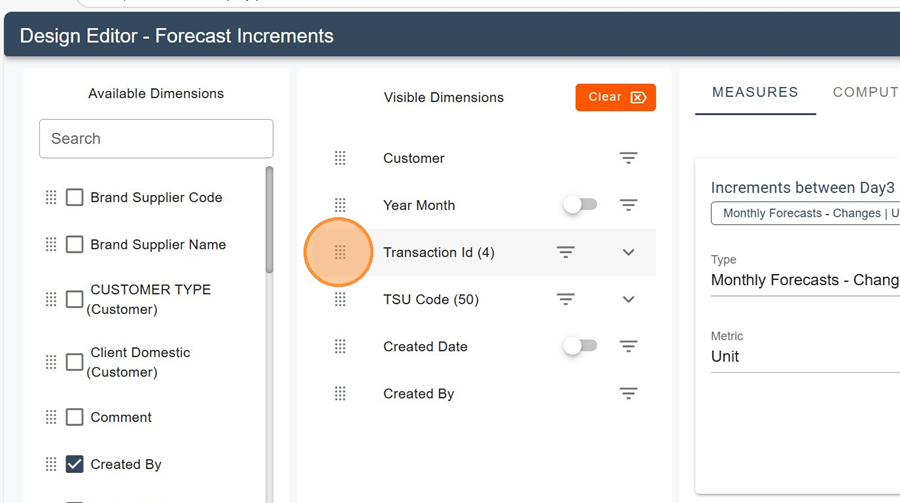Click the Available Dimensions Search field
900x503 pixels.
[156, 139]
